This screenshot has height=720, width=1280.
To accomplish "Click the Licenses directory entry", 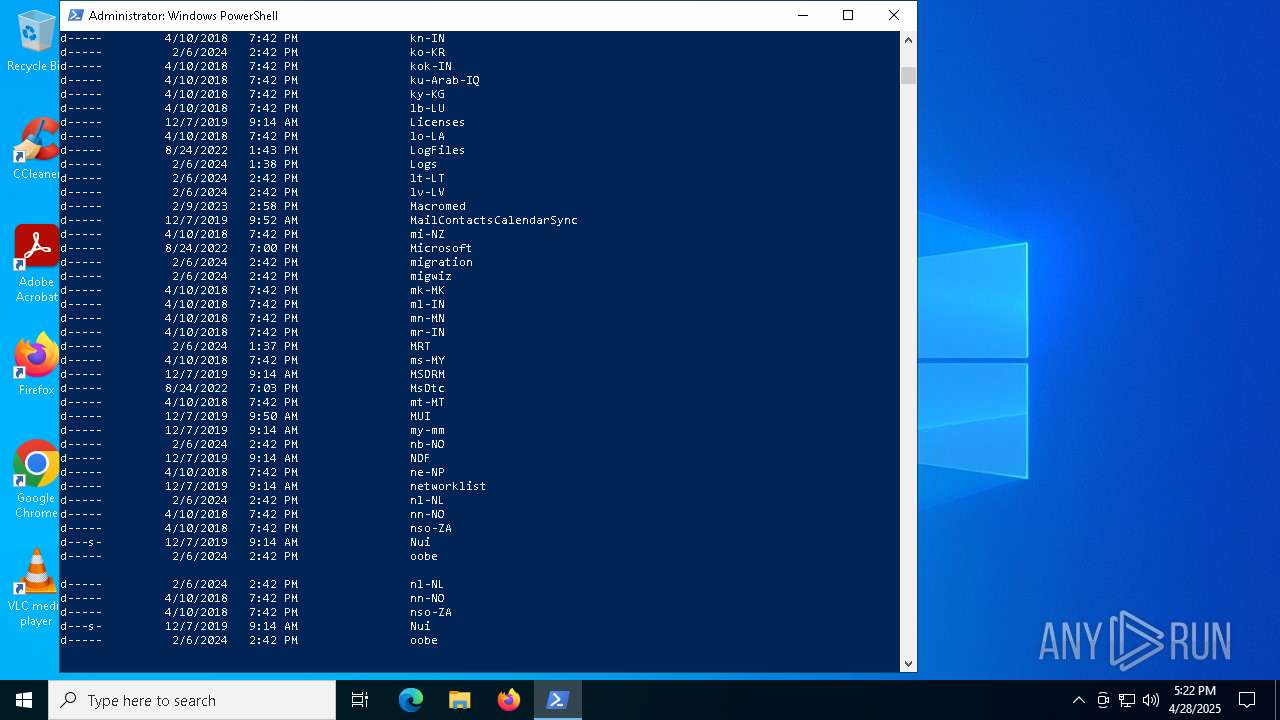I will pos(437,122).
